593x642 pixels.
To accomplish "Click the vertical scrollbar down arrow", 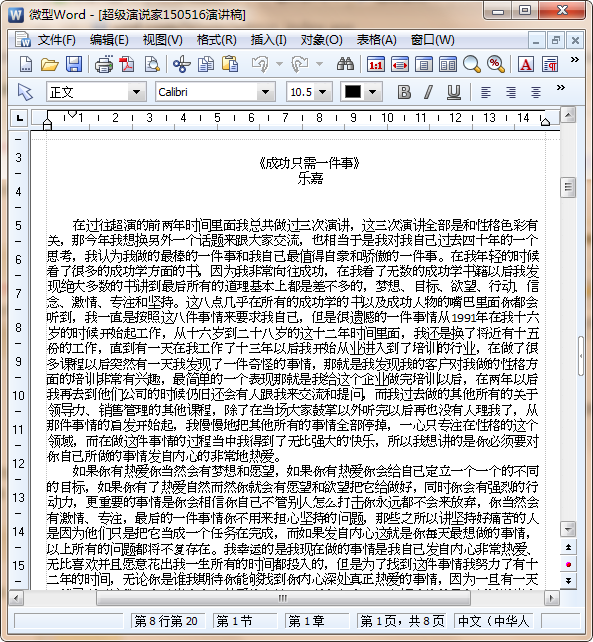I will coord(568,529).
